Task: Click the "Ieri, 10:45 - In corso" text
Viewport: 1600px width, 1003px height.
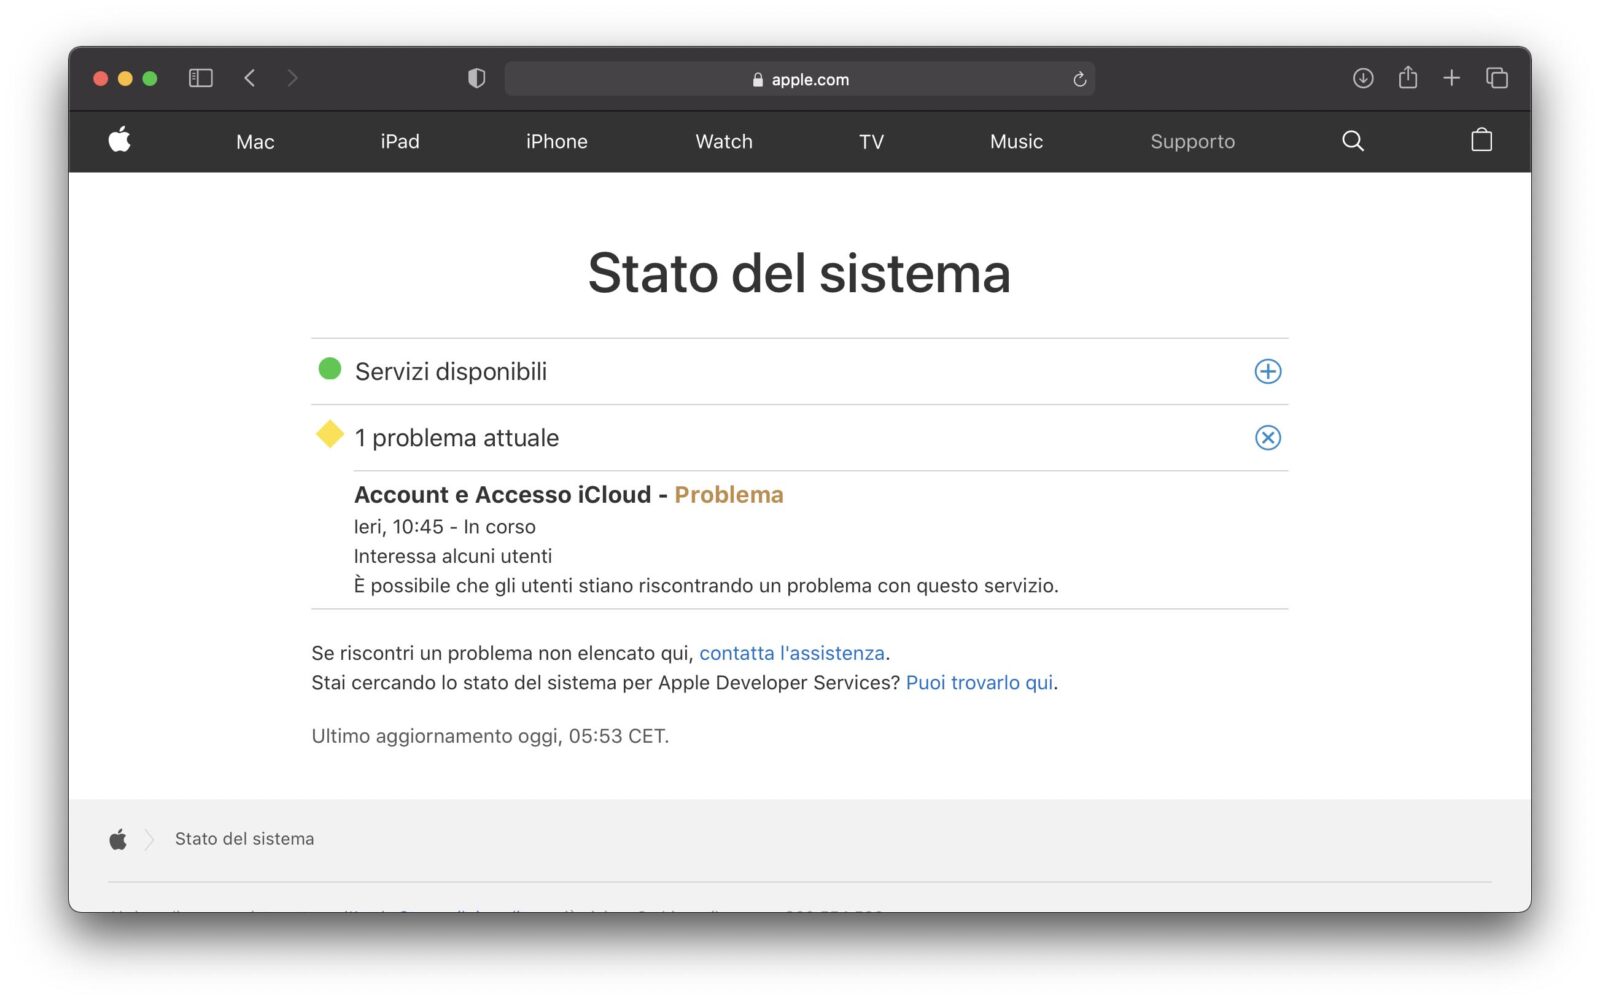Action: [x=445, y=527]
